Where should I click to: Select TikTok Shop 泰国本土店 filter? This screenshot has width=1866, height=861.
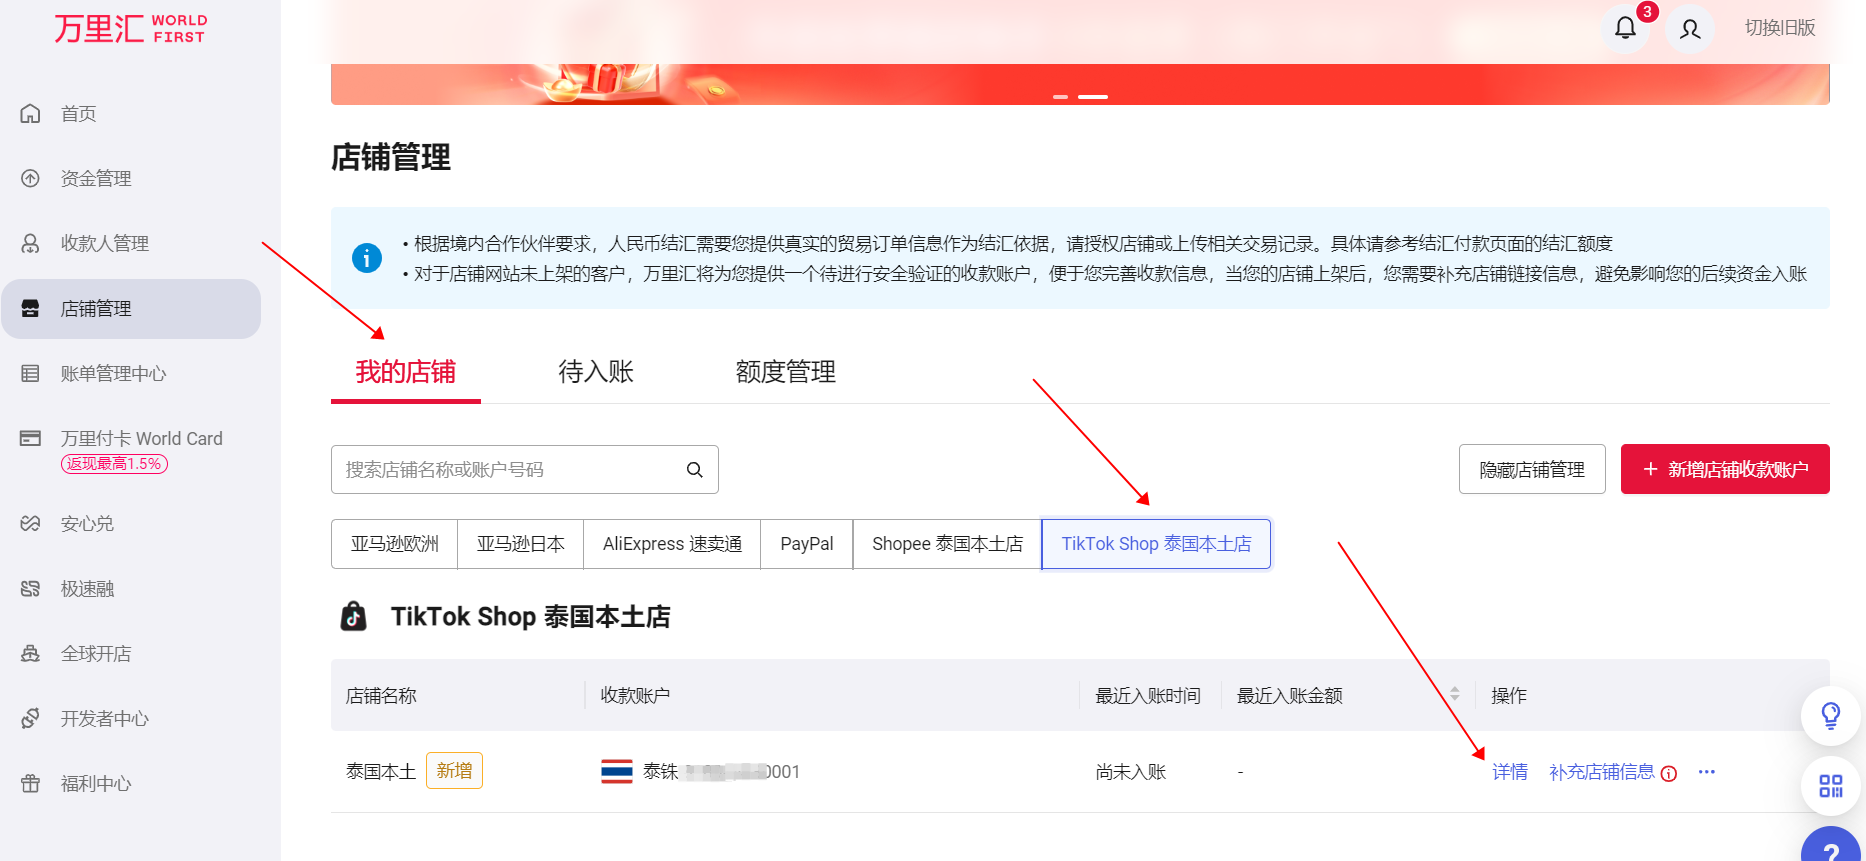coord(1156,544)
